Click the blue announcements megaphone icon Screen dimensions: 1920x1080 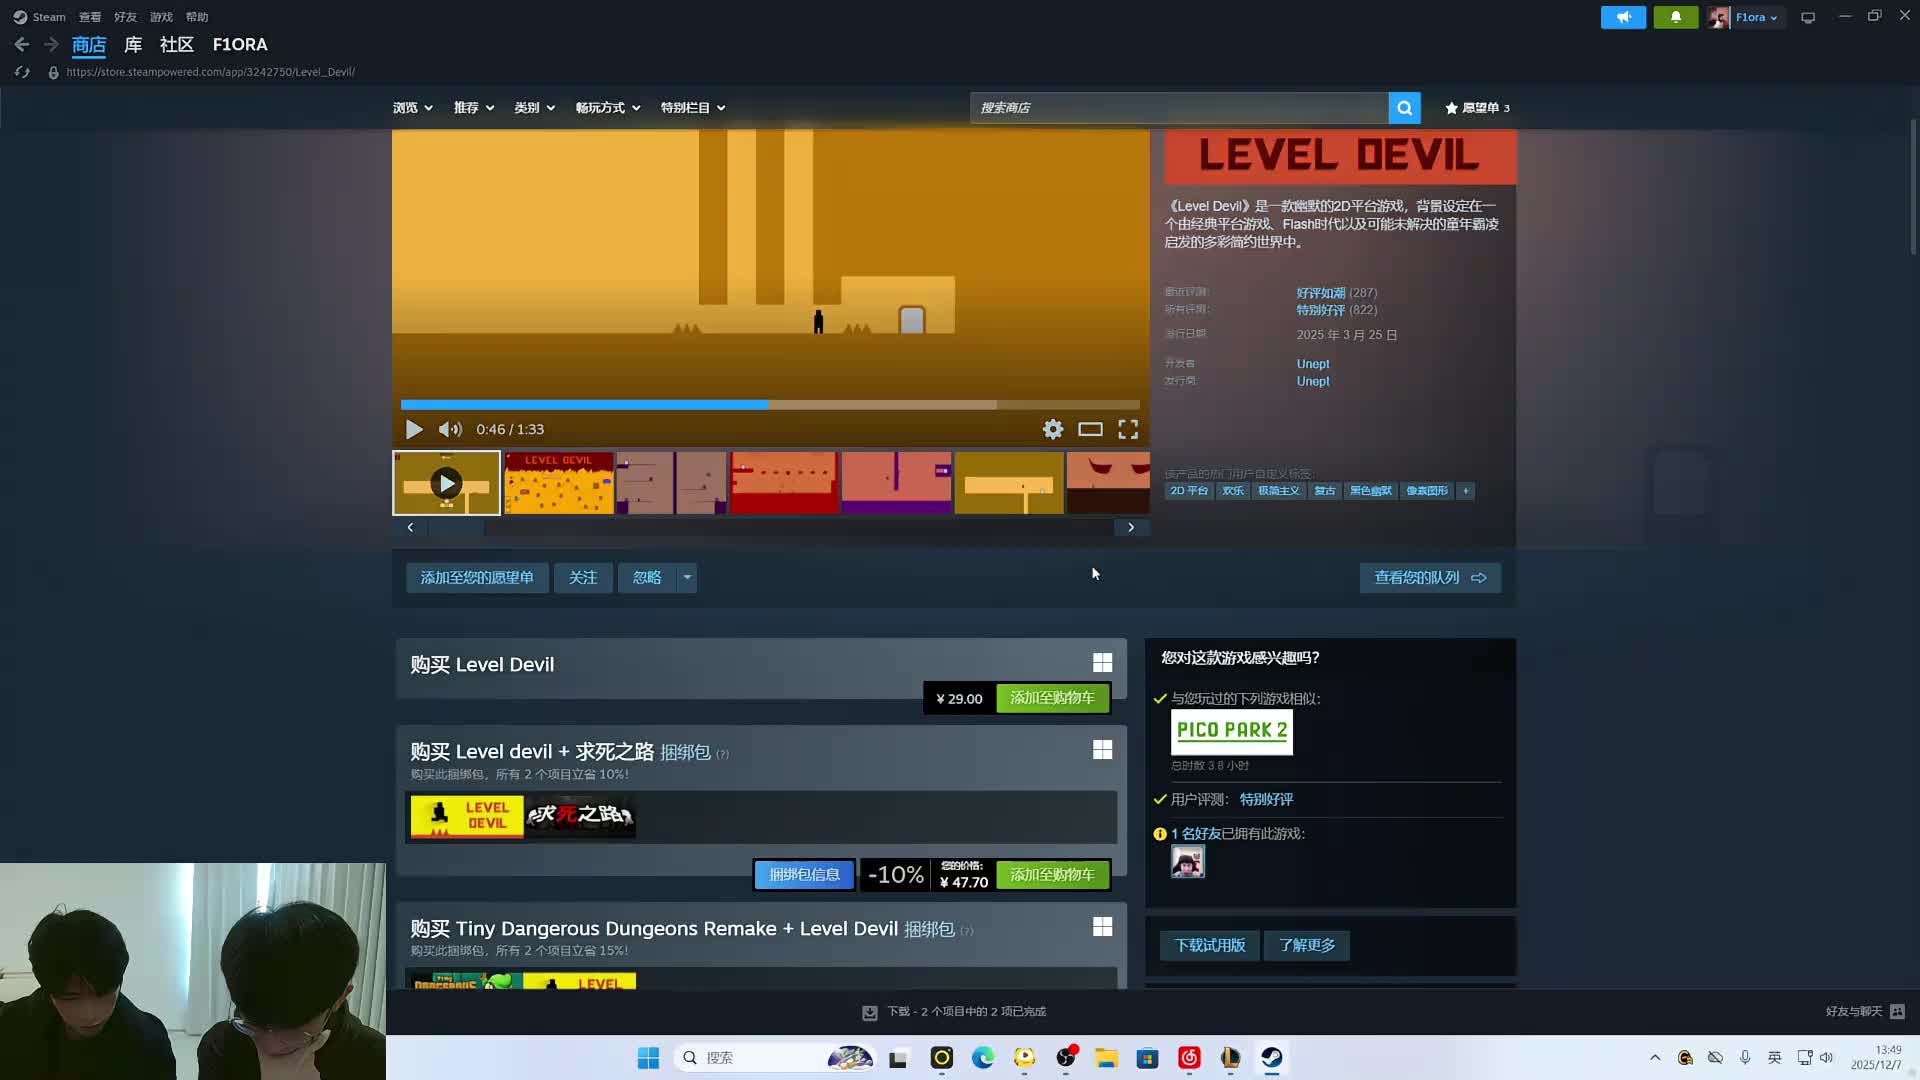(x=1623, y=17)
